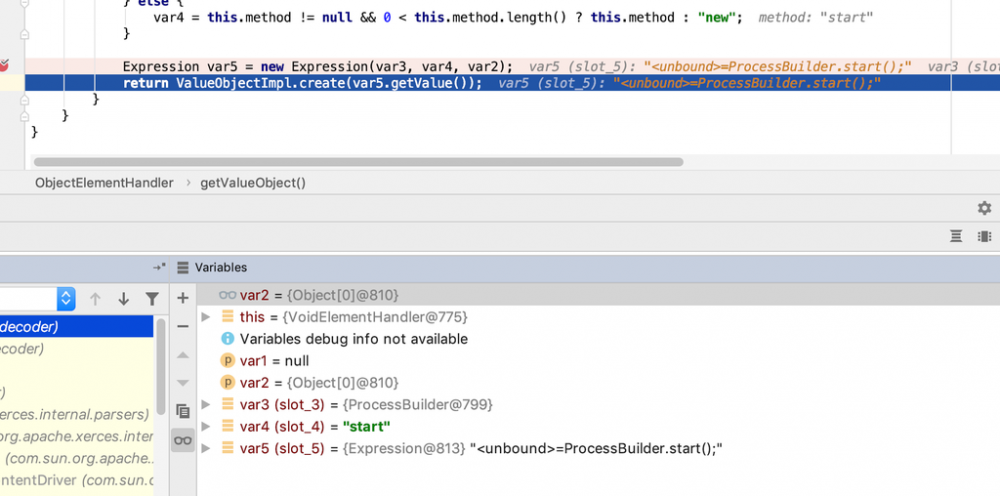Remove selected watch with minus icon
This screenshot has width=1000, height=496.
click(183, 326)
